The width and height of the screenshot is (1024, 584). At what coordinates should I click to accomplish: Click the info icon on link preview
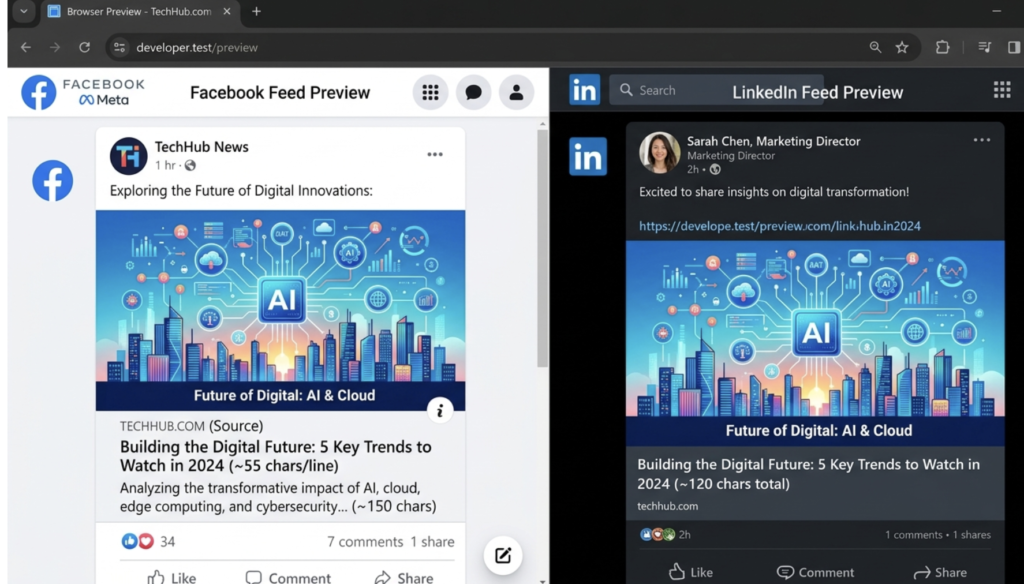tap(440, 410)
